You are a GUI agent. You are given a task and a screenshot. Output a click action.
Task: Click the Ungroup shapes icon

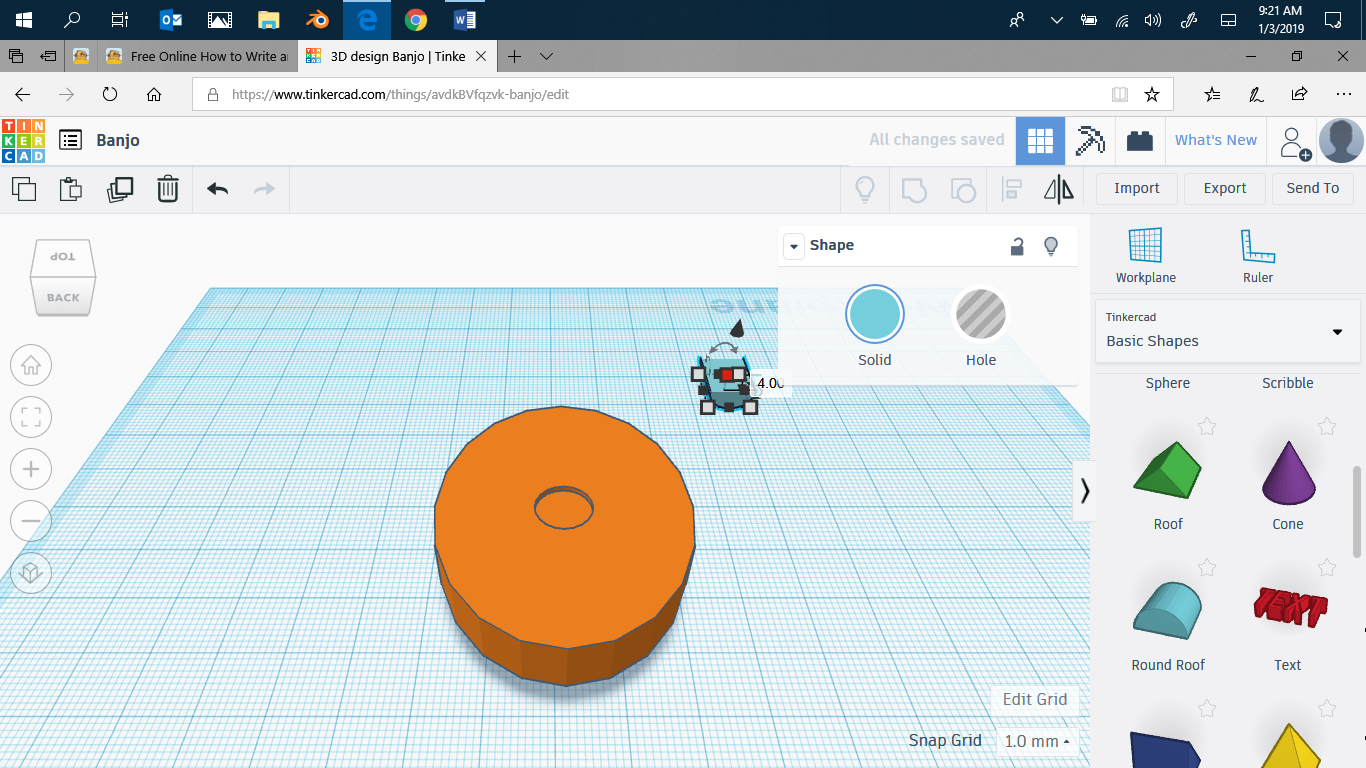point(962,188)
